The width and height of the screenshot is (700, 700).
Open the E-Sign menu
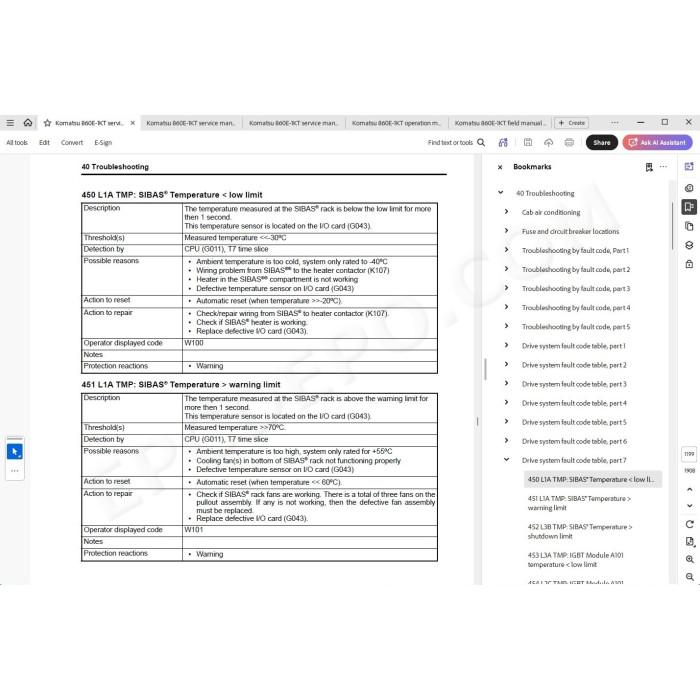click(x=103, y=142)
